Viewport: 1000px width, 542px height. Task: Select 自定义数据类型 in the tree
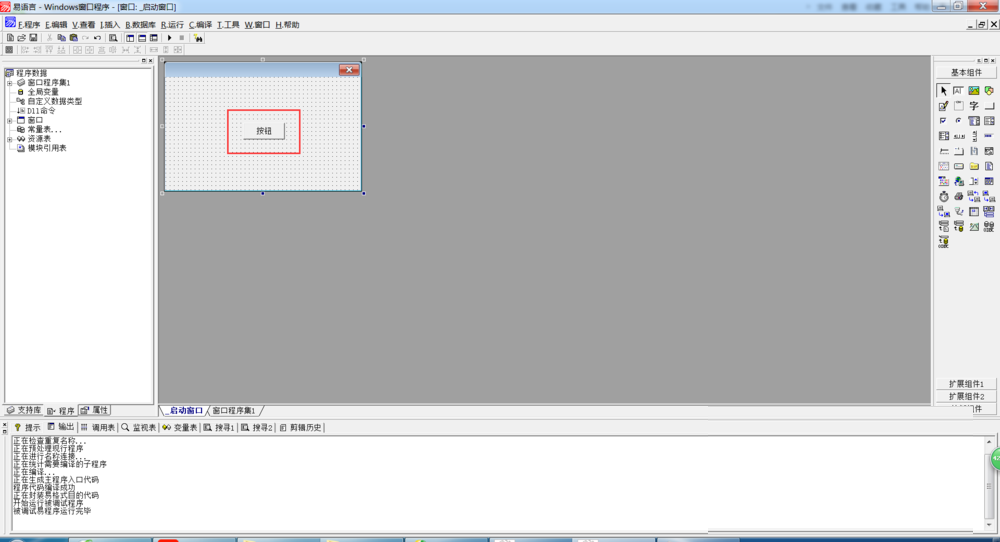pyautogui.click(x=54, y=101)
